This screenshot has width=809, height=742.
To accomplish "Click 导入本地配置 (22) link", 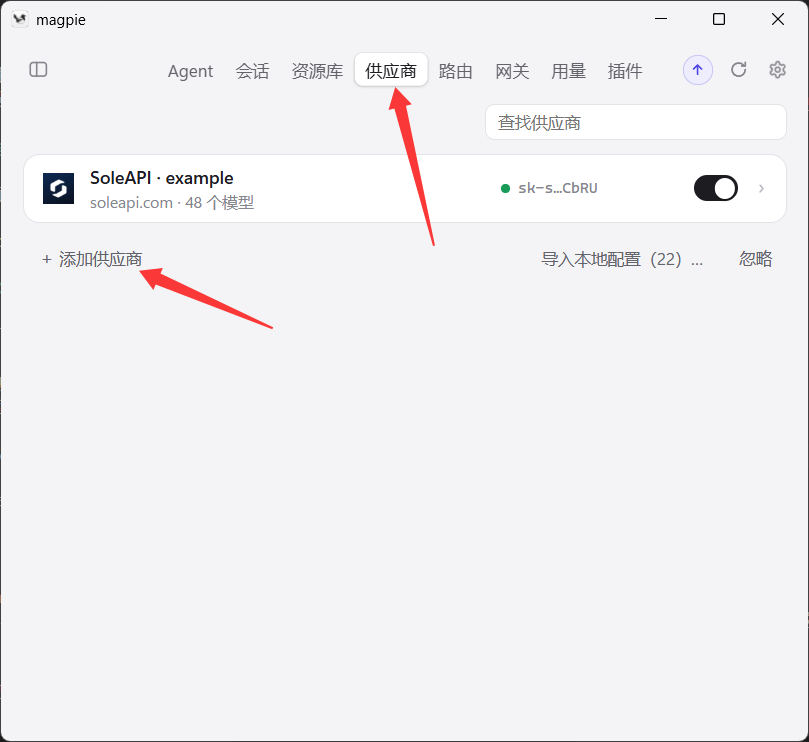I will [x=622, y=259].
